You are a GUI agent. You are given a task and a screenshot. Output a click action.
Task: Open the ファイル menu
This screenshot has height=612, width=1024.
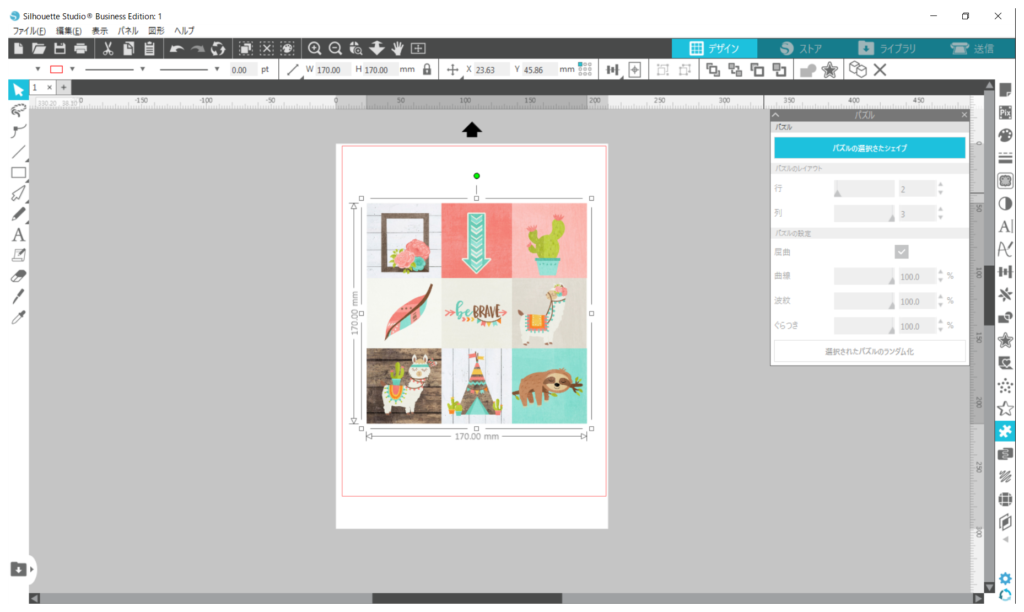coord(29,31)
